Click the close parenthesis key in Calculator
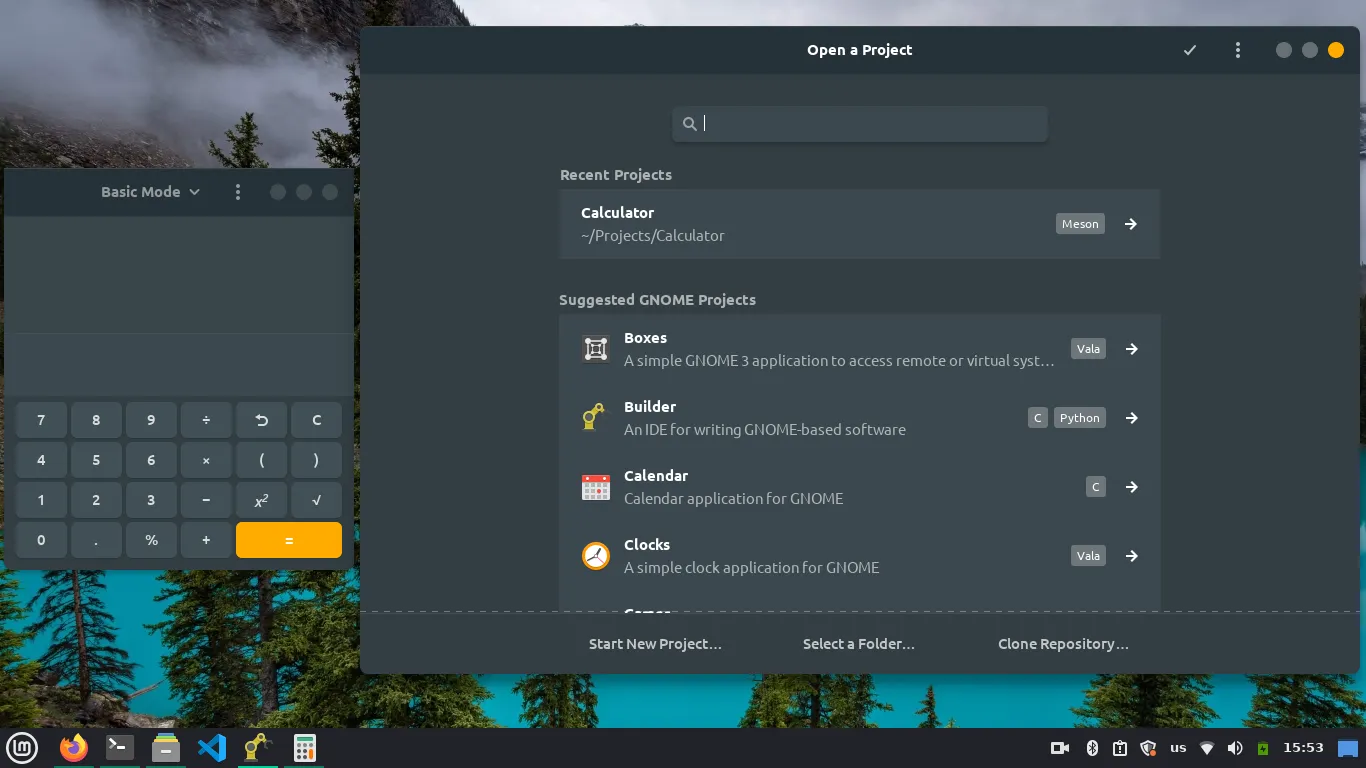Screen dimensions: 1366x768 tap(317, 460)
